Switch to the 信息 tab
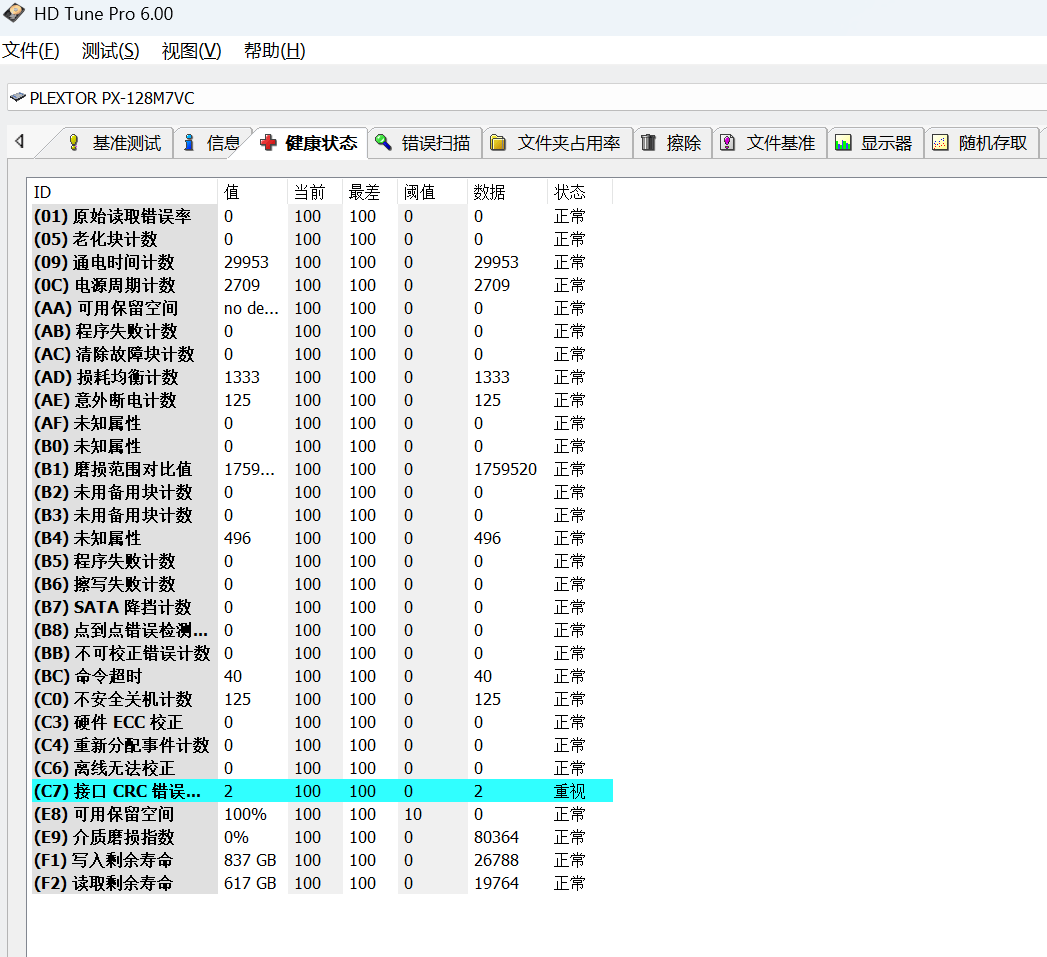Viewport: 1047px width, 957px height. (x=212, y=143)
